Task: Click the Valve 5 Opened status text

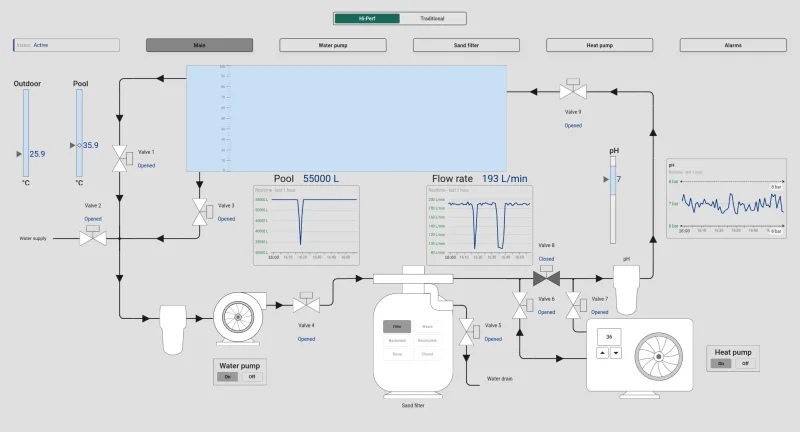Action: pyautogui.click(x=493, y=339)
